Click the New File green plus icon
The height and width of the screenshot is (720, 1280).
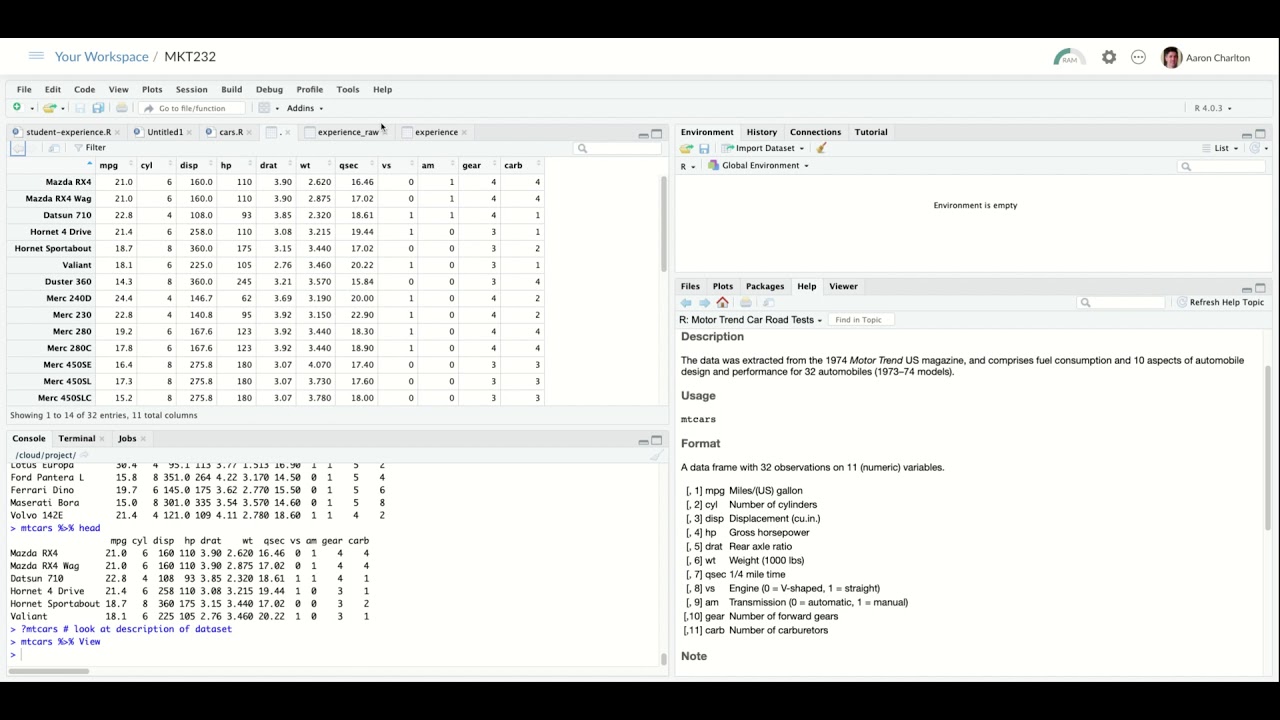click(x=17, y=108)
